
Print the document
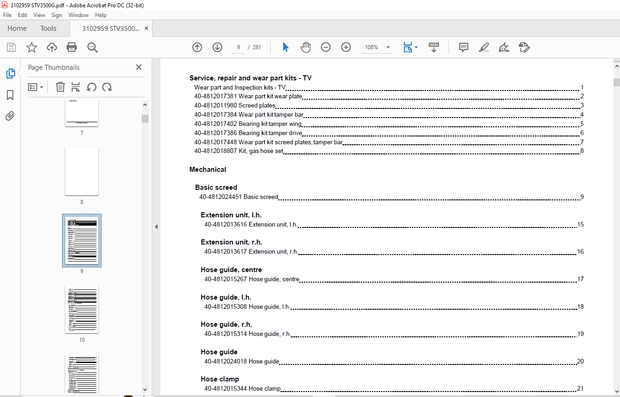click(72, 47)
